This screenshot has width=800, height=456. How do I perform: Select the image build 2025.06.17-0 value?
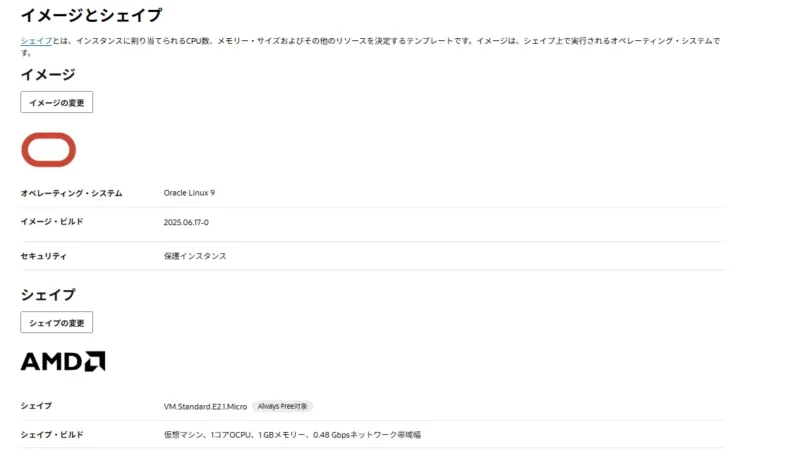click(x=186, y=222)
